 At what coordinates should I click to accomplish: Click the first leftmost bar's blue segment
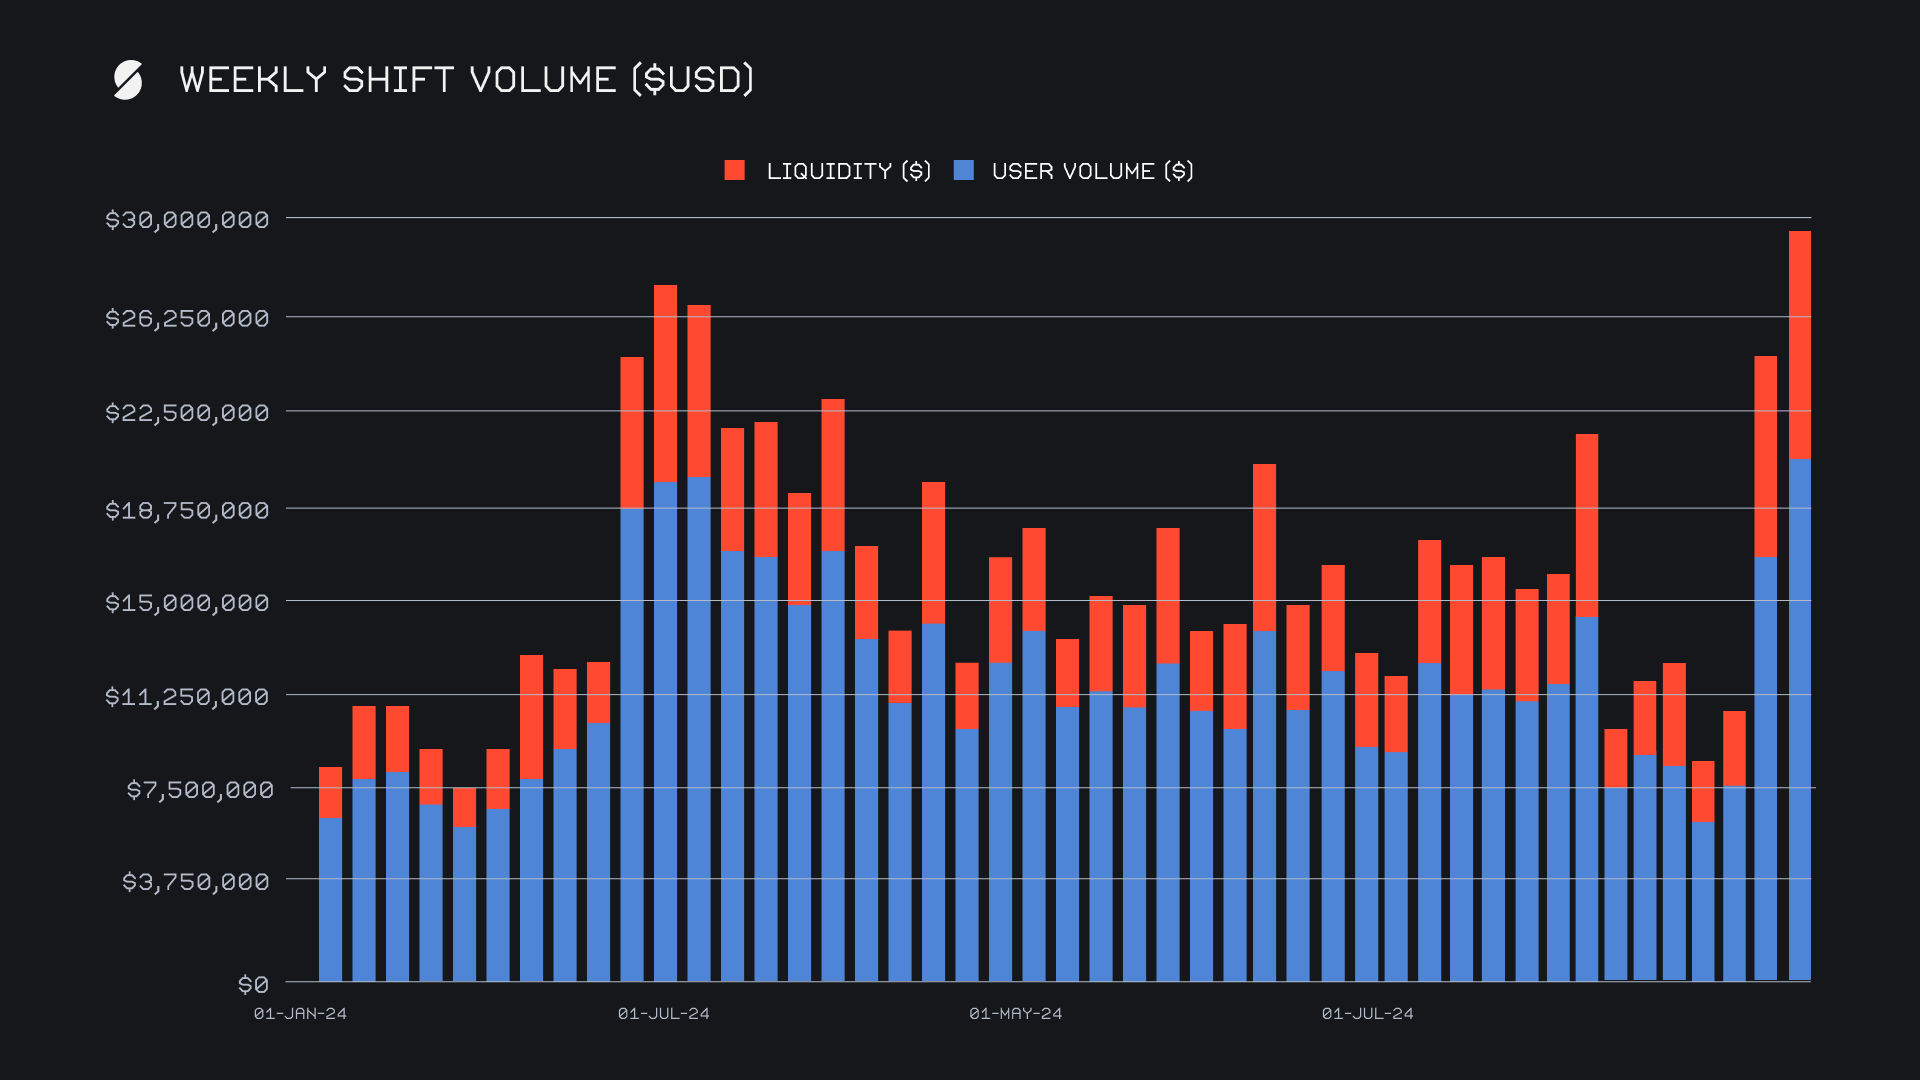[330, 898]
